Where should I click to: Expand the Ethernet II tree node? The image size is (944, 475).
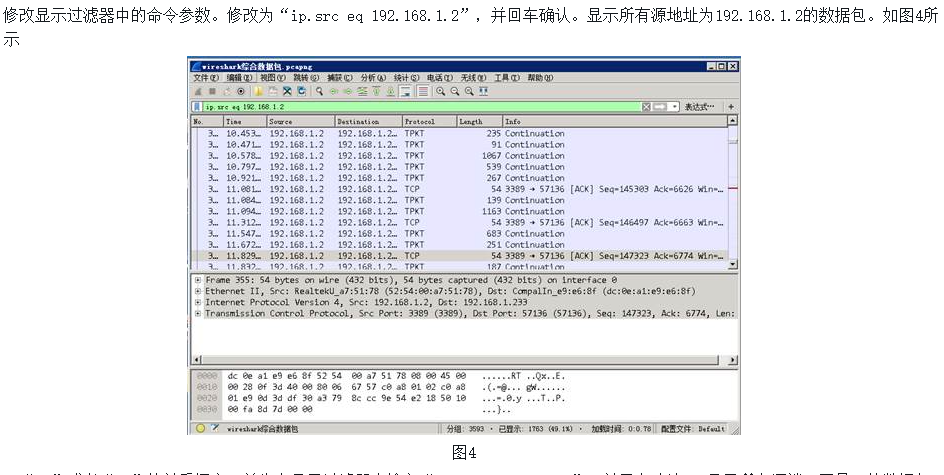tap(197, 291)
